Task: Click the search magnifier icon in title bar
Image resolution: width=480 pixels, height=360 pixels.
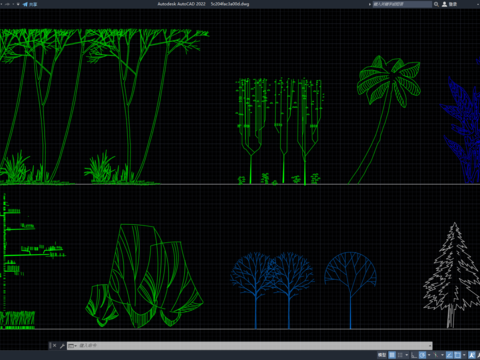Action: [436, 4]
